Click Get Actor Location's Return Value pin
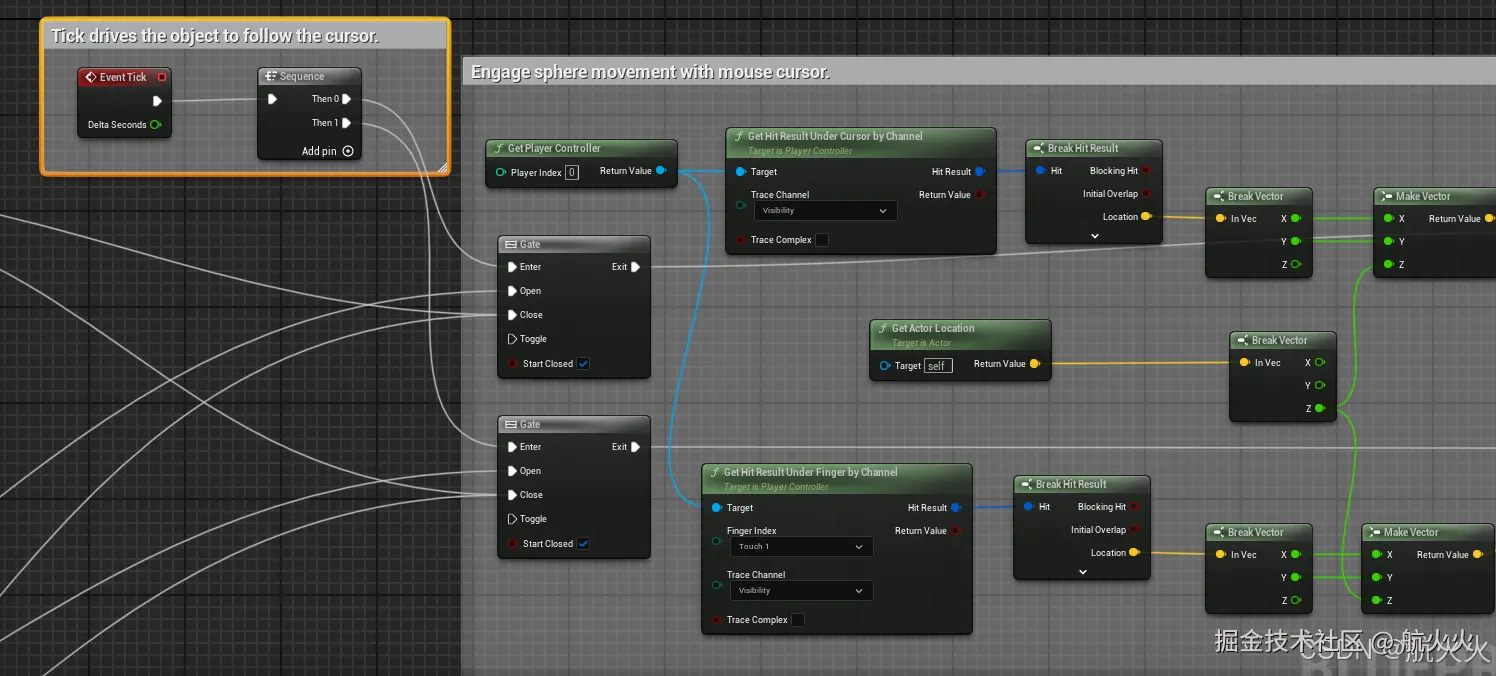The image size is (1496, 676). [1034, 364]
